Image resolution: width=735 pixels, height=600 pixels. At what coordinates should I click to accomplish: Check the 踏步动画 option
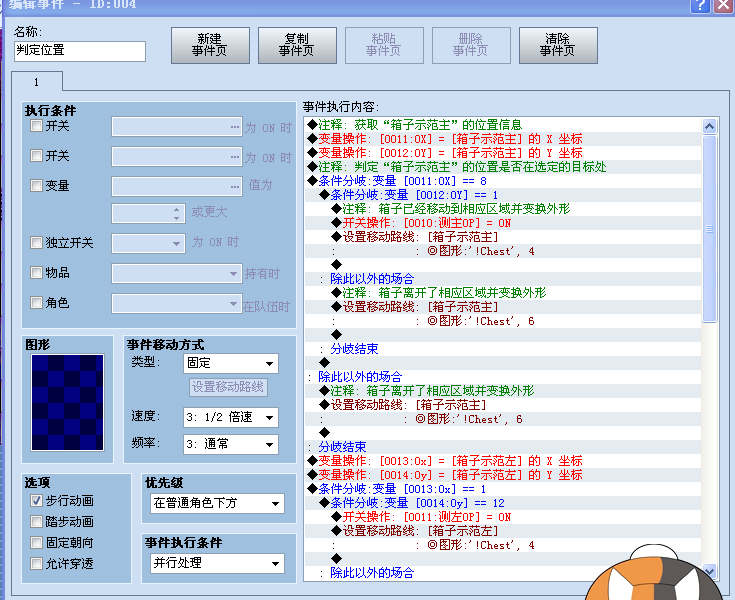pyautogui.click(x=36, y=521)
